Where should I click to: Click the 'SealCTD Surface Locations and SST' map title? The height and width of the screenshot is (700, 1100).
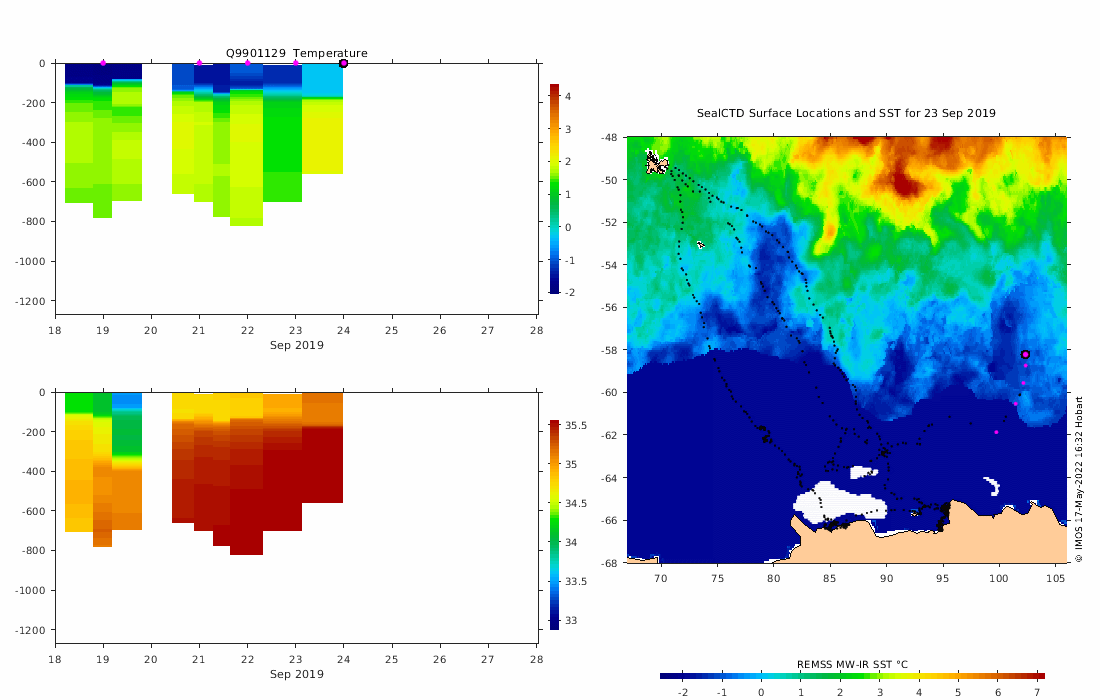(x=846, y=113)
